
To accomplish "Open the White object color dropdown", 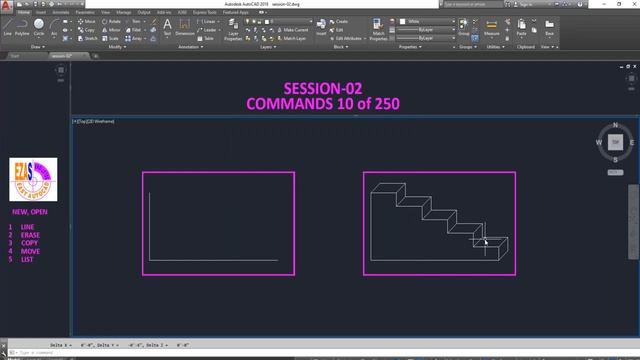I will pos(426,21).
